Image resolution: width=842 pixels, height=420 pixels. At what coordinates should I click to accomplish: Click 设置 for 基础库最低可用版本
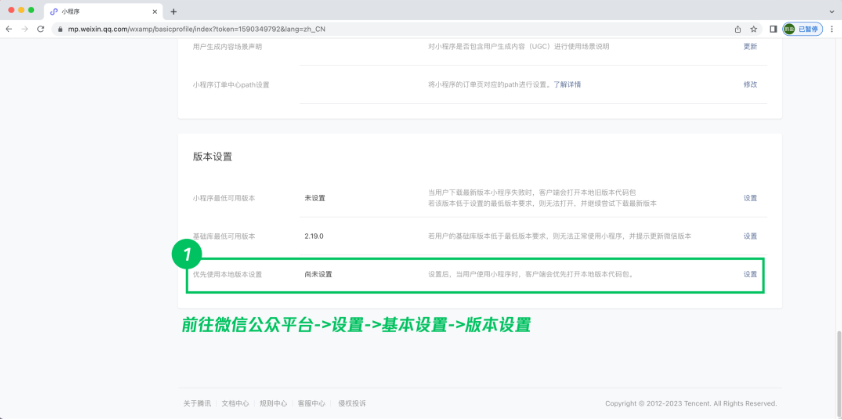(750, 236)
